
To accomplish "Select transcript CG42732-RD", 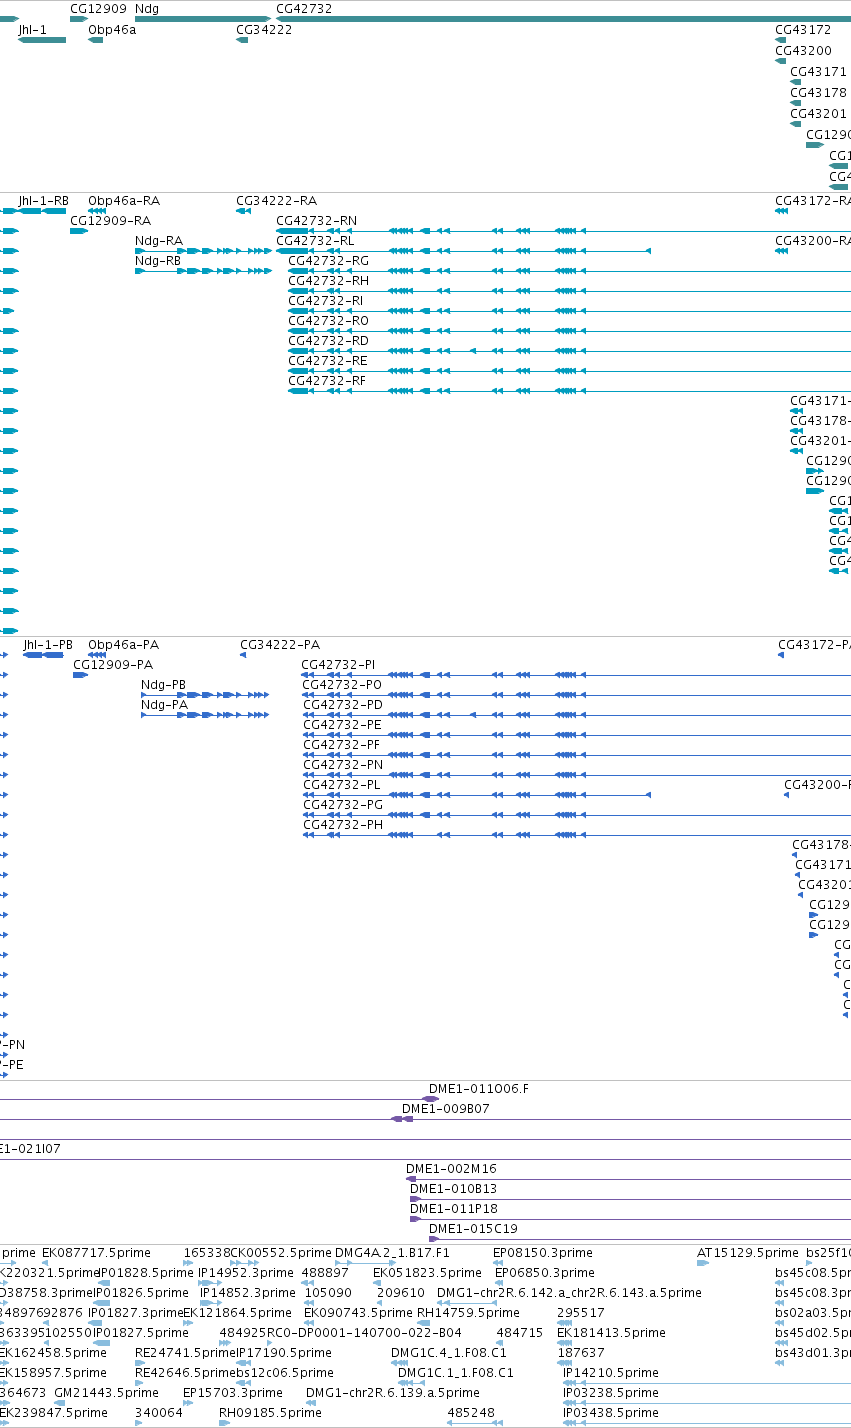I will (569, 351).
